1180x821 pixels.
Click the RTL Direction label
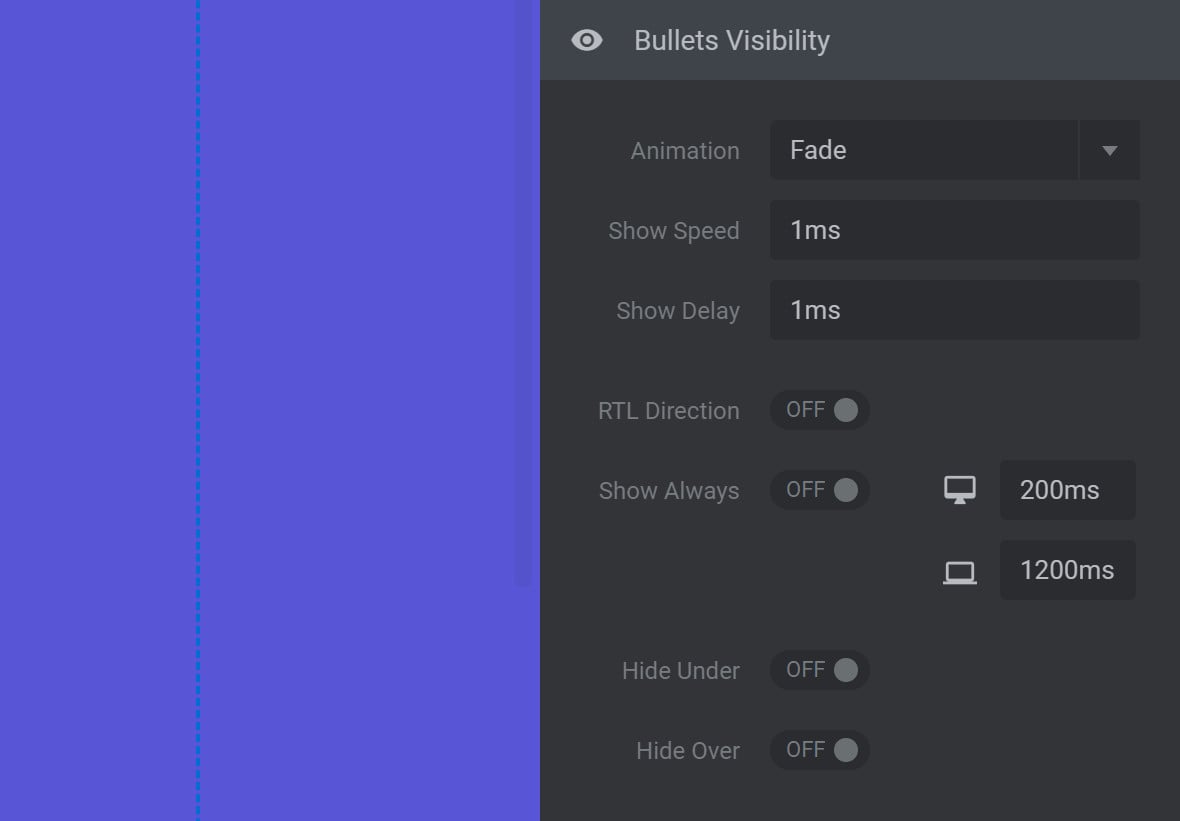coord(668,411)
